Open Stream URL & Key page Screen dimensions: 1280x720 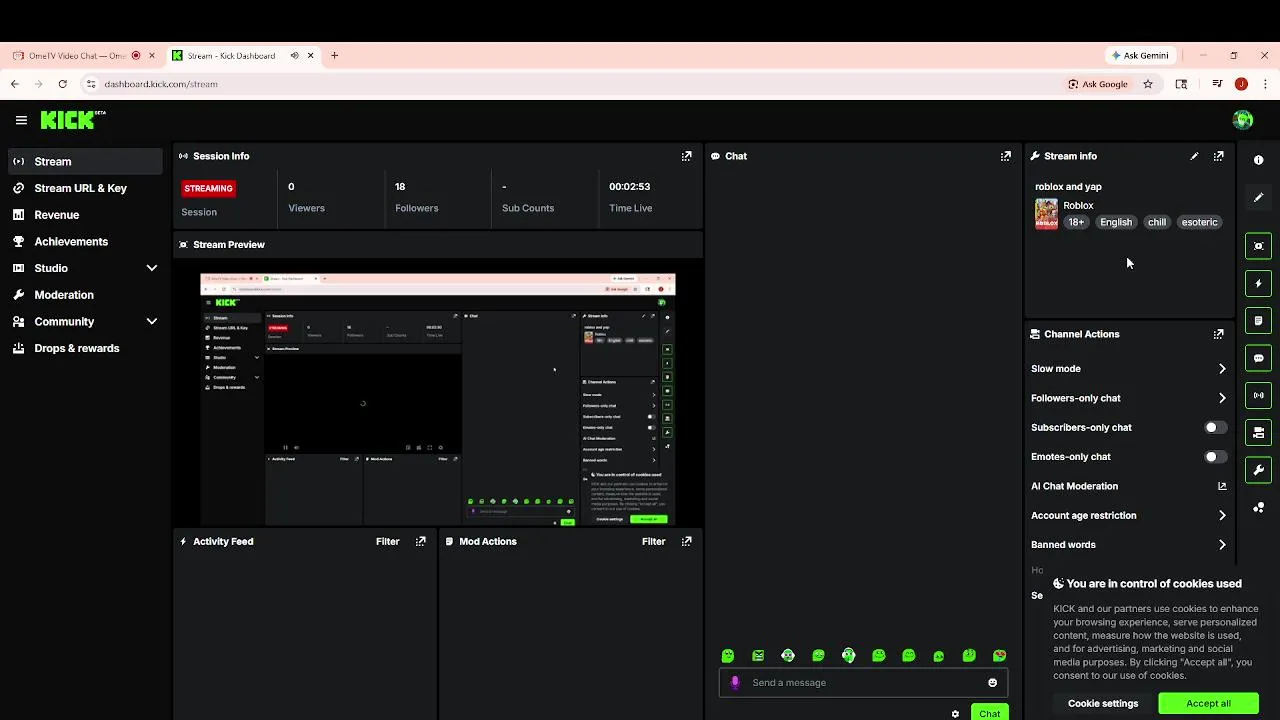(x=85, y=188)
